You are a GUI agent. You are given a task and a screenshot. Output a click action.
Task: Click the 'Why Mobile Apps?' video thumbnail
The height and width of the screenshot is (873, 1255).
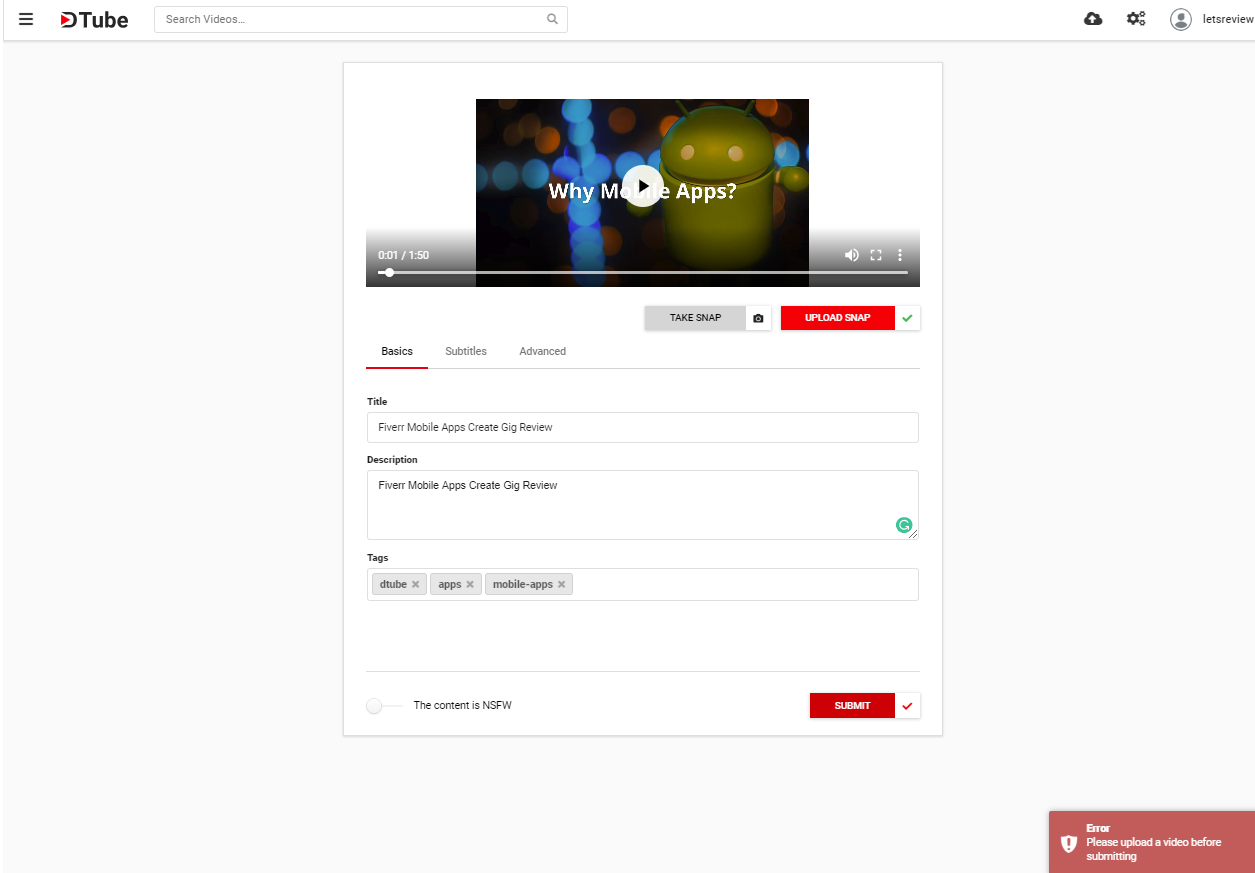(642, 192)
